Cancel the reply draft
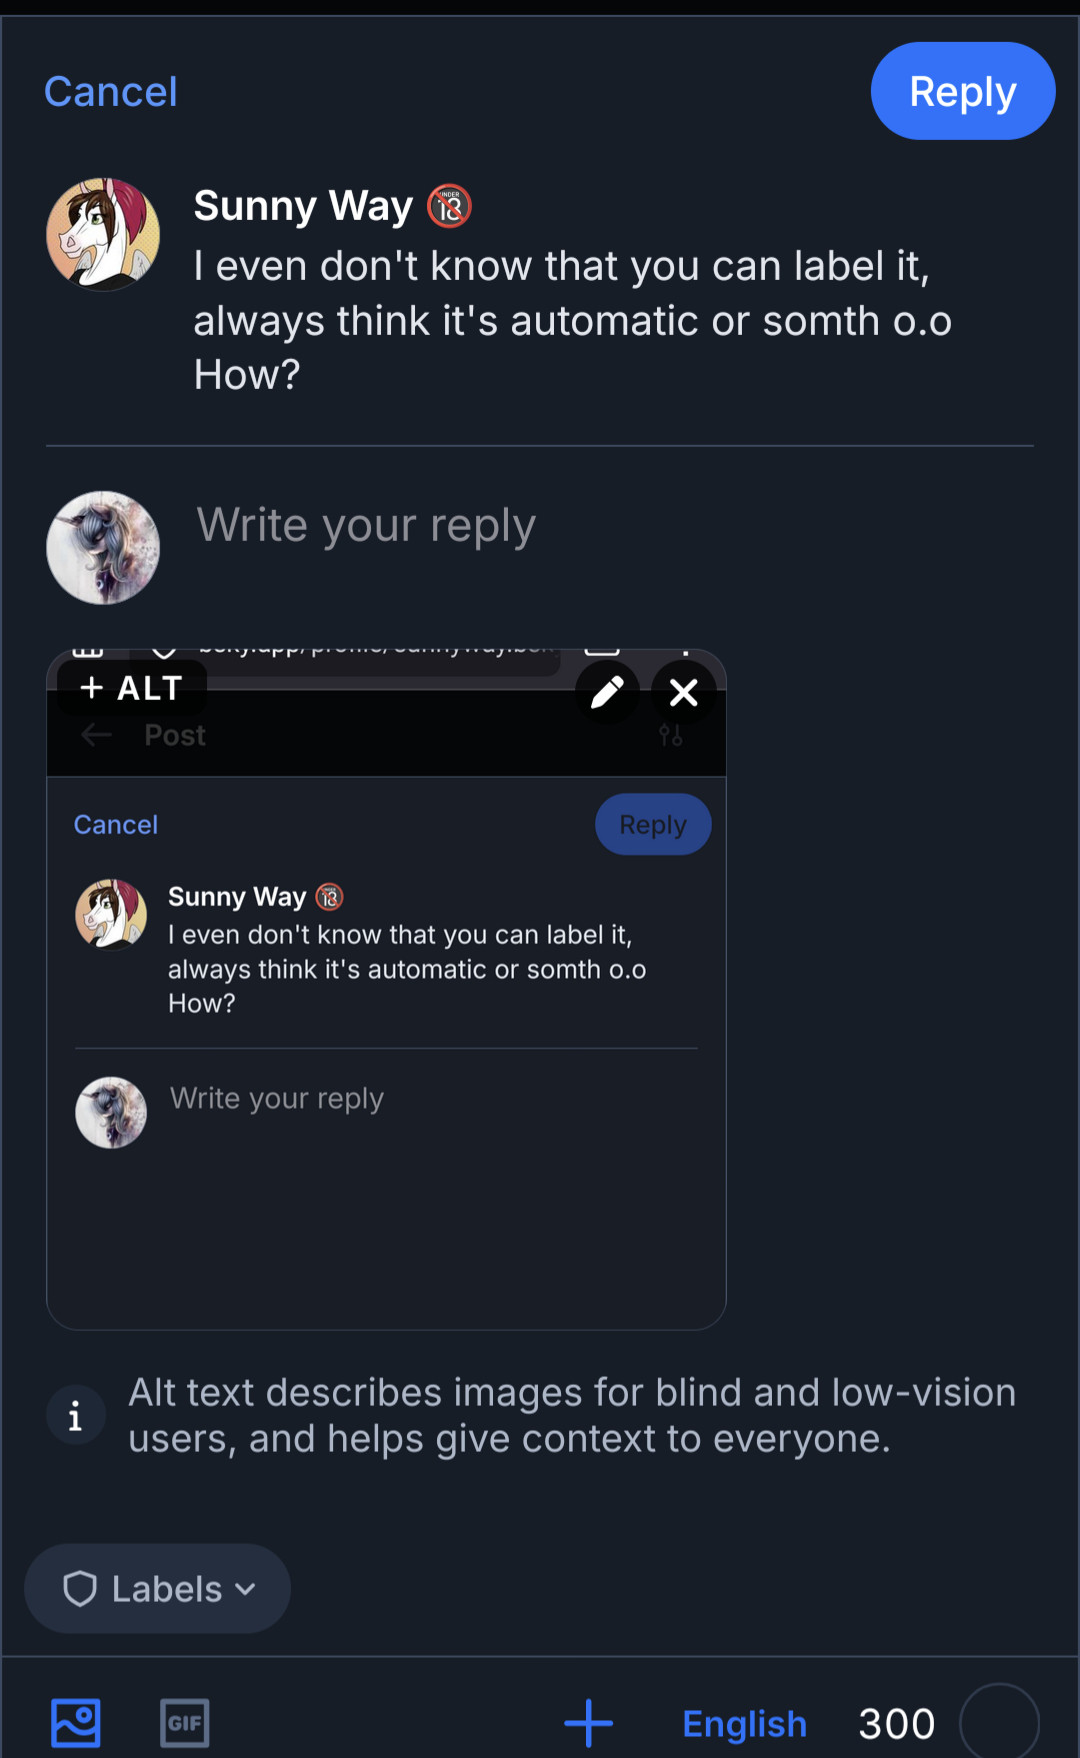 (x=111, y=92)
